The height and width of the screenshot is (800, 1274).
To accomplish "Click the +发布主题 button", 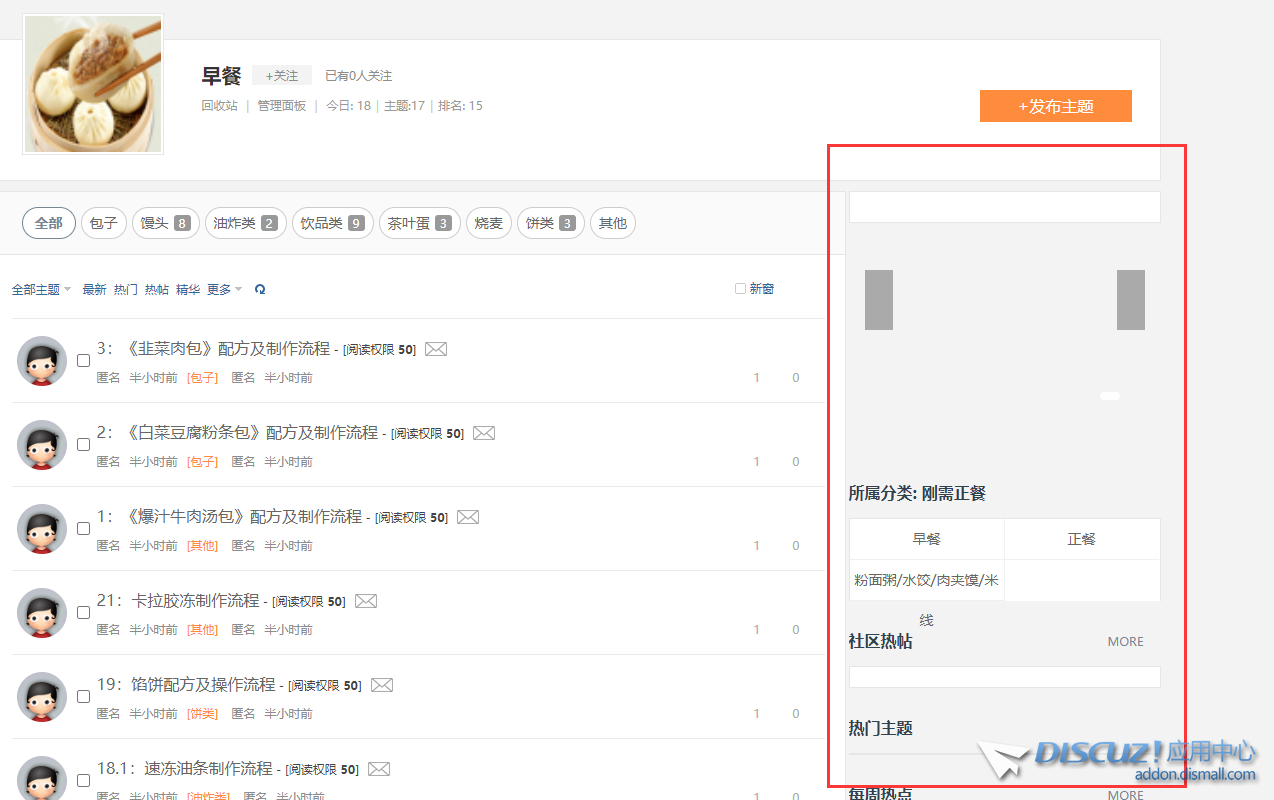I will 1055,106.
